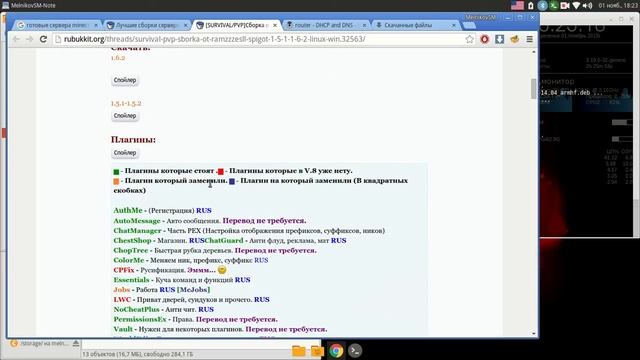Screen dimensions: 640x360
Task: Click the Jobs plugin name
Action: [122, 289]
